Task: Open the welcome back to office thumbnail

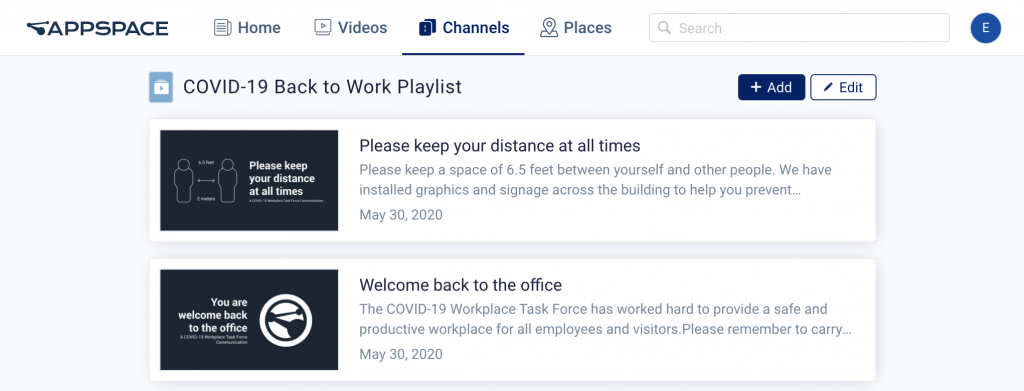Action: pyautogui.click(x=249, y=320)
